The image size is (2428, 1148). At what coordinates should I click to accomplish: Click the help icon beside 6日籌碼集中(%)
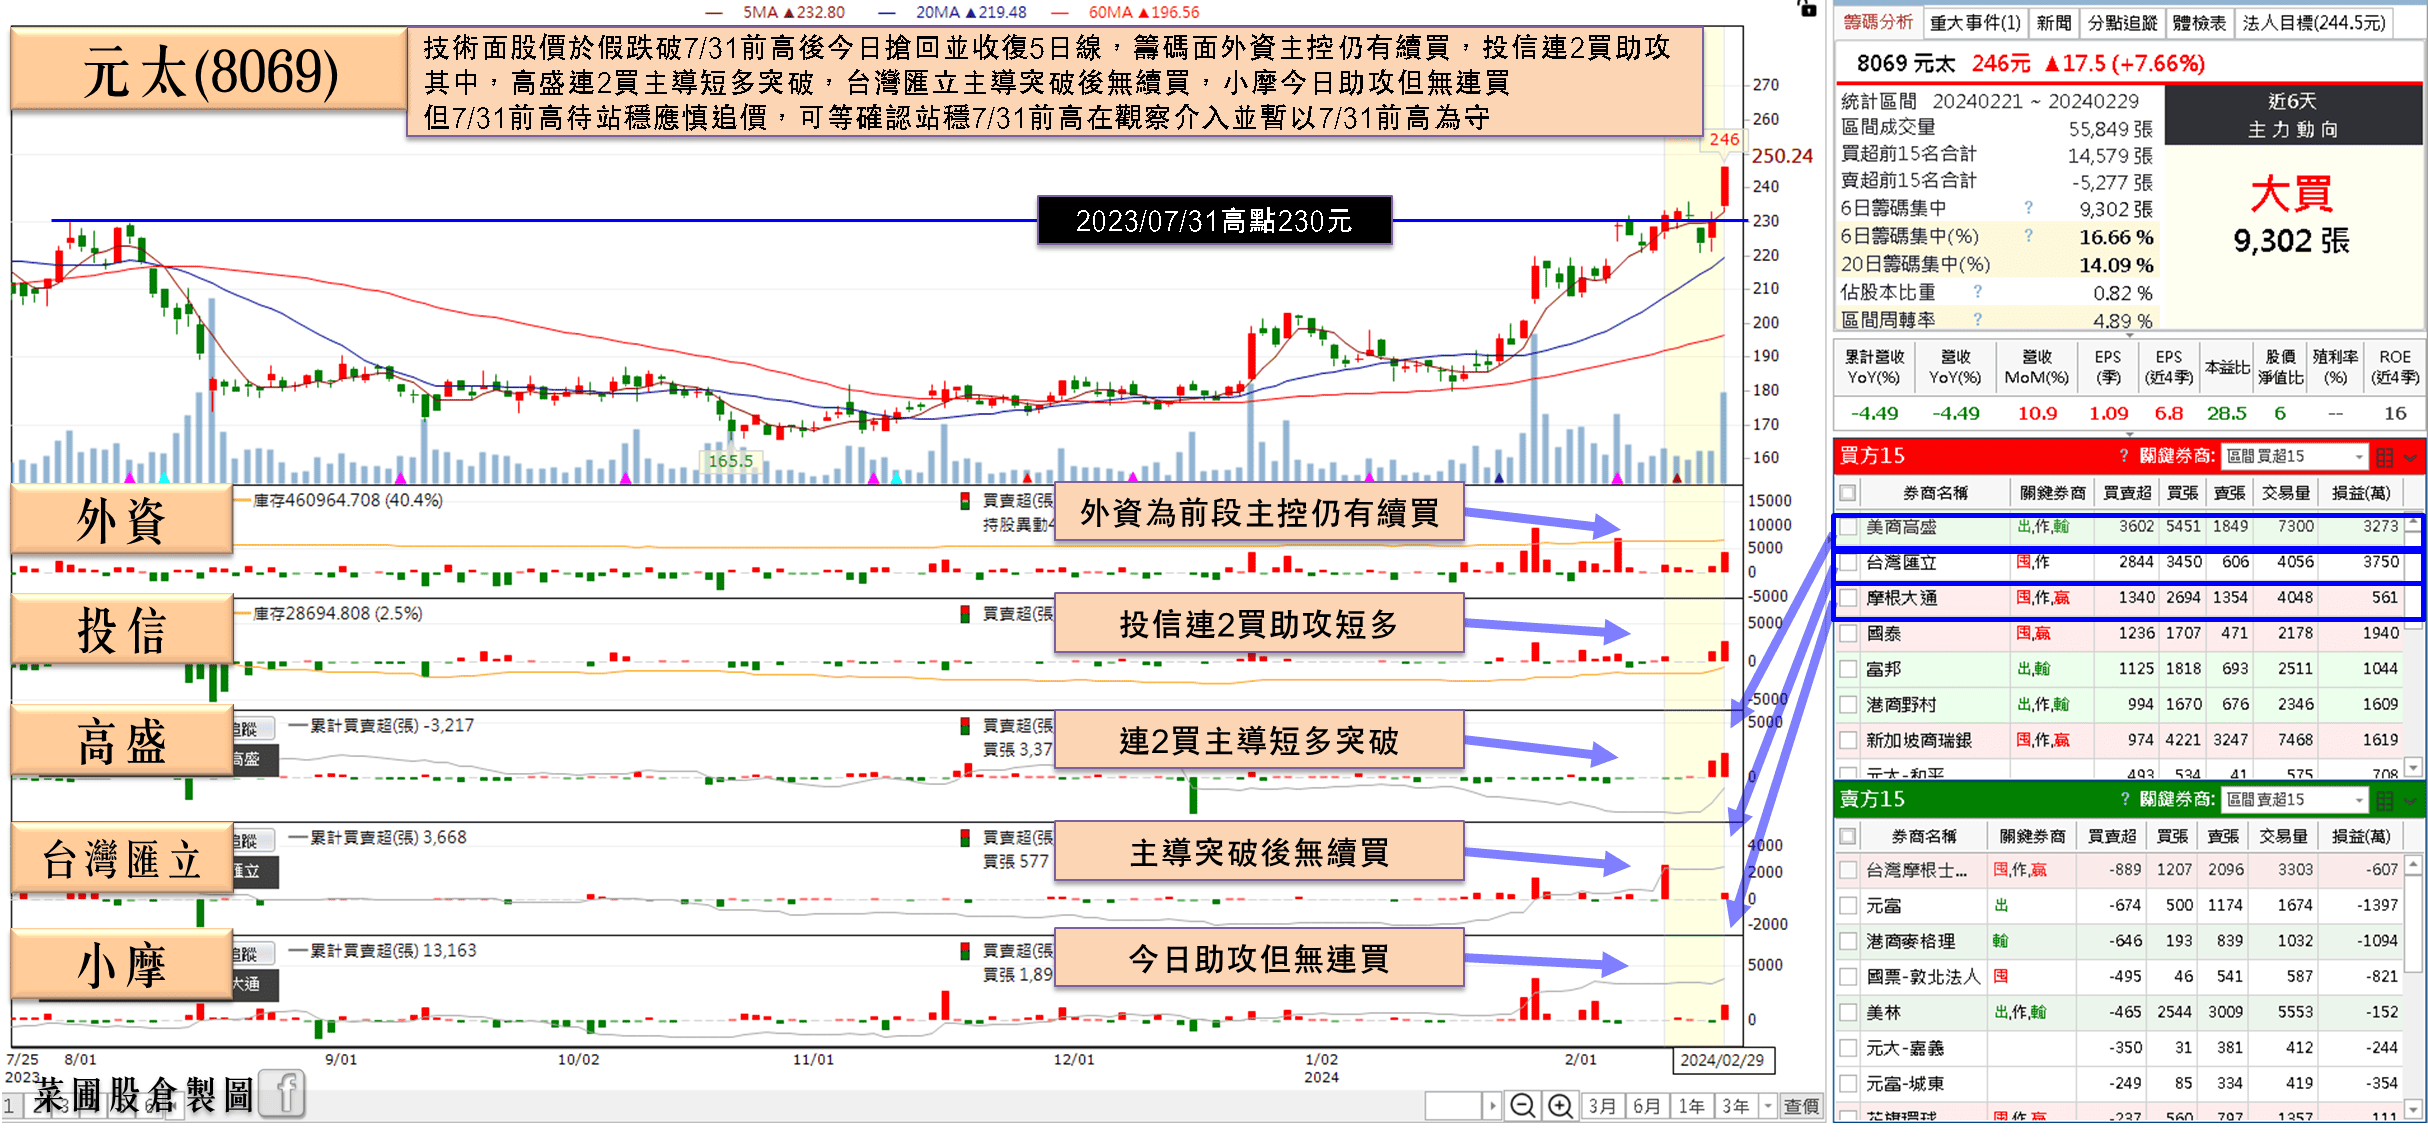pyautogui.click(x=2028, y=236)
